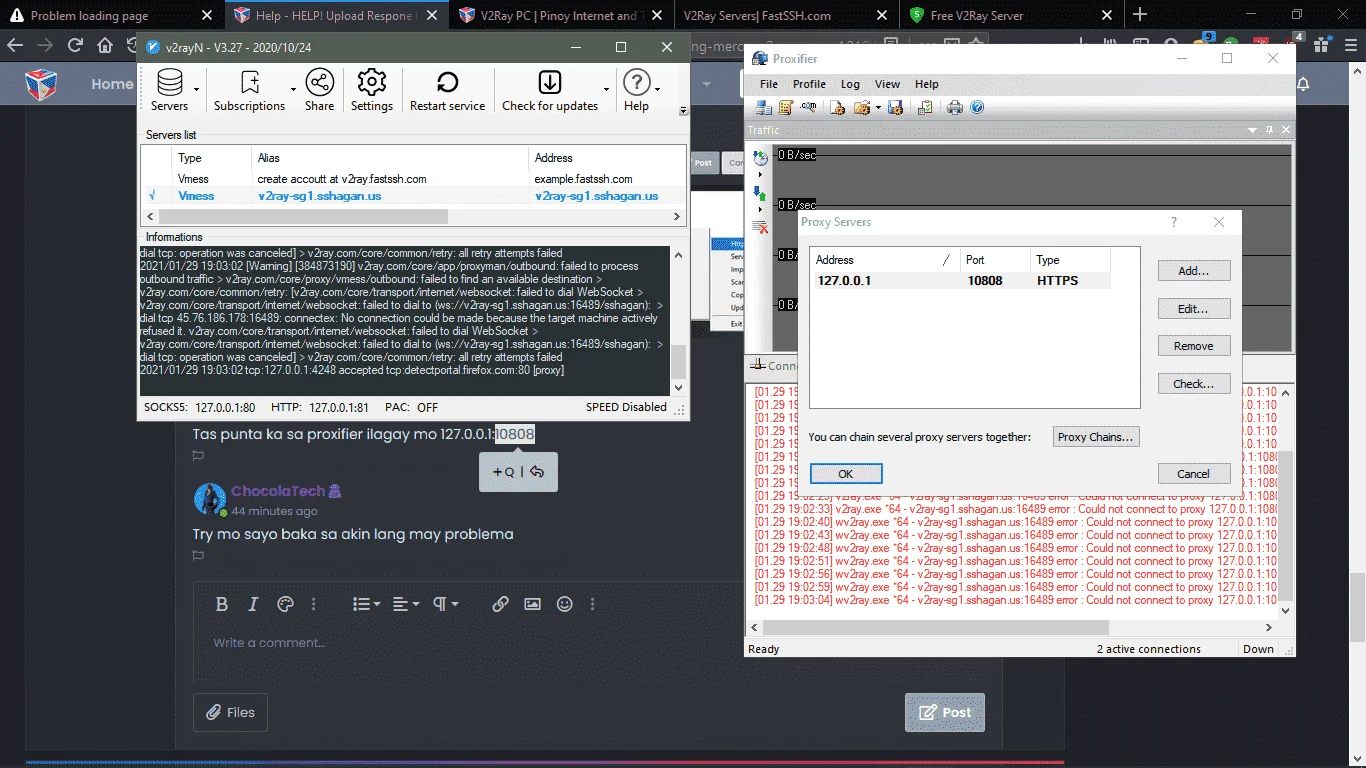Open paragraph format dropdown in comment editor
The image size is (1366, 768).
point(446,604)
